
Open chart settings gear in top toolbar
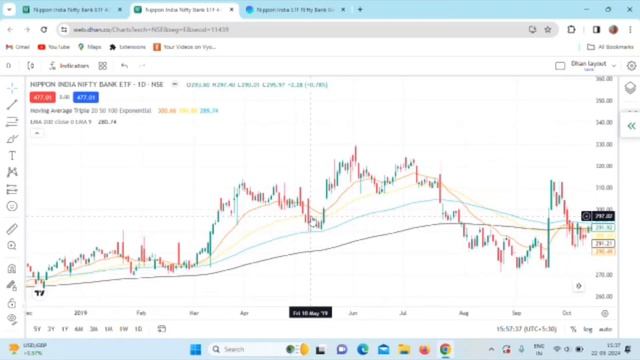tap(631, 66)
